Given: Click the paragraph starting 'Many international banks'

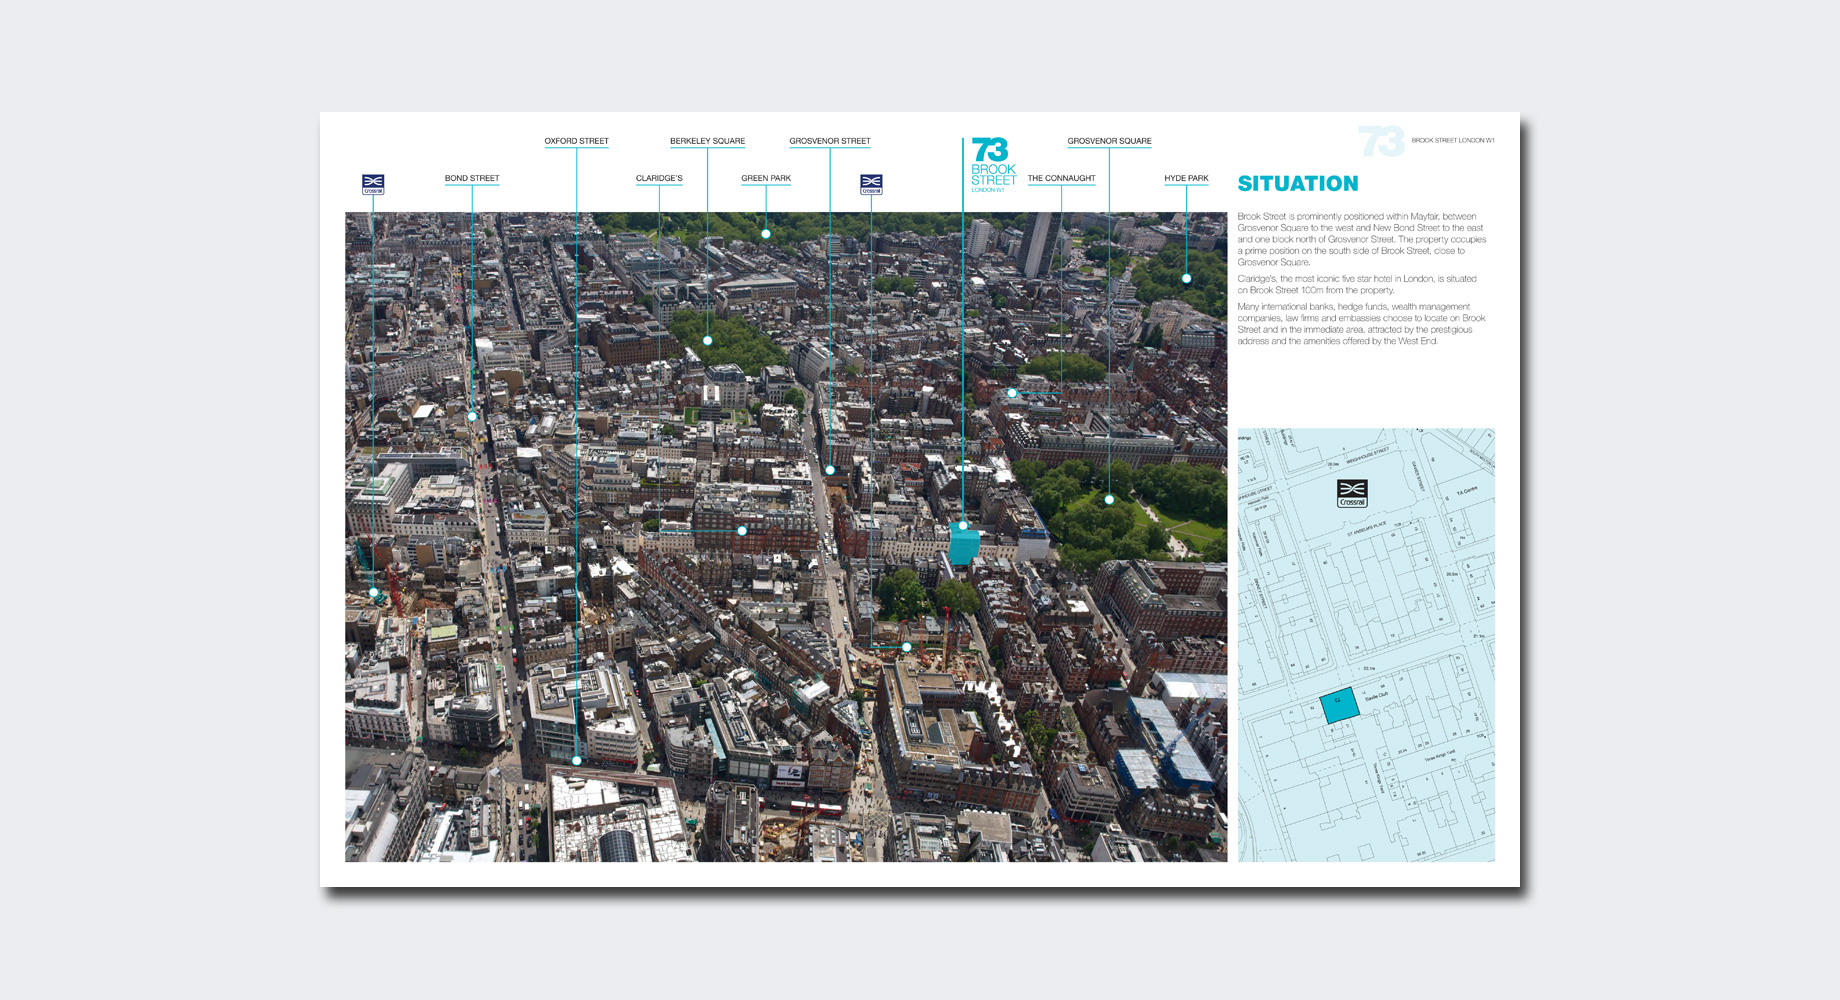Looking at the screenshot, I should click(1362, 324).
